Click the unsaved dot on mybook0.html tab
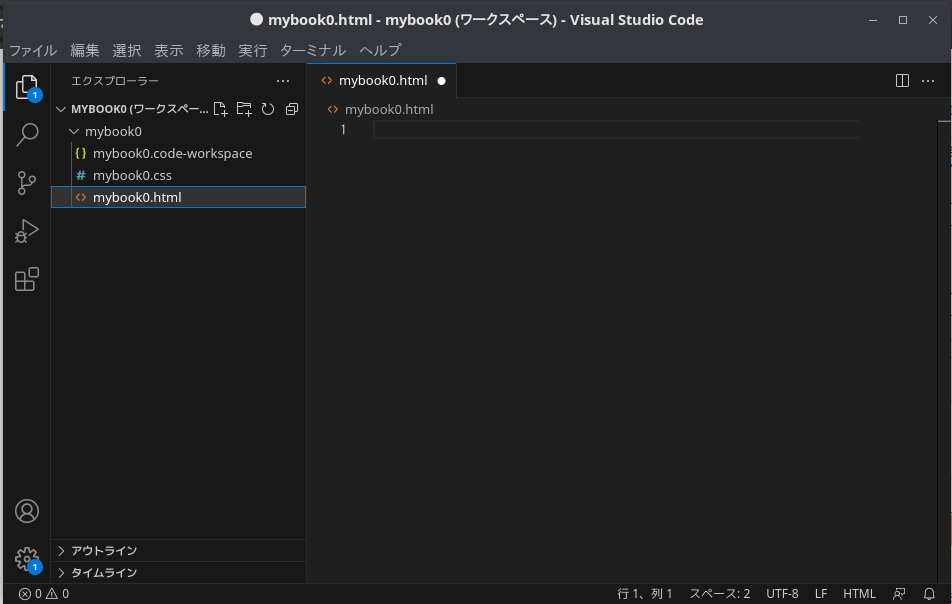952x604 pixels. click(x=441, y=81)
